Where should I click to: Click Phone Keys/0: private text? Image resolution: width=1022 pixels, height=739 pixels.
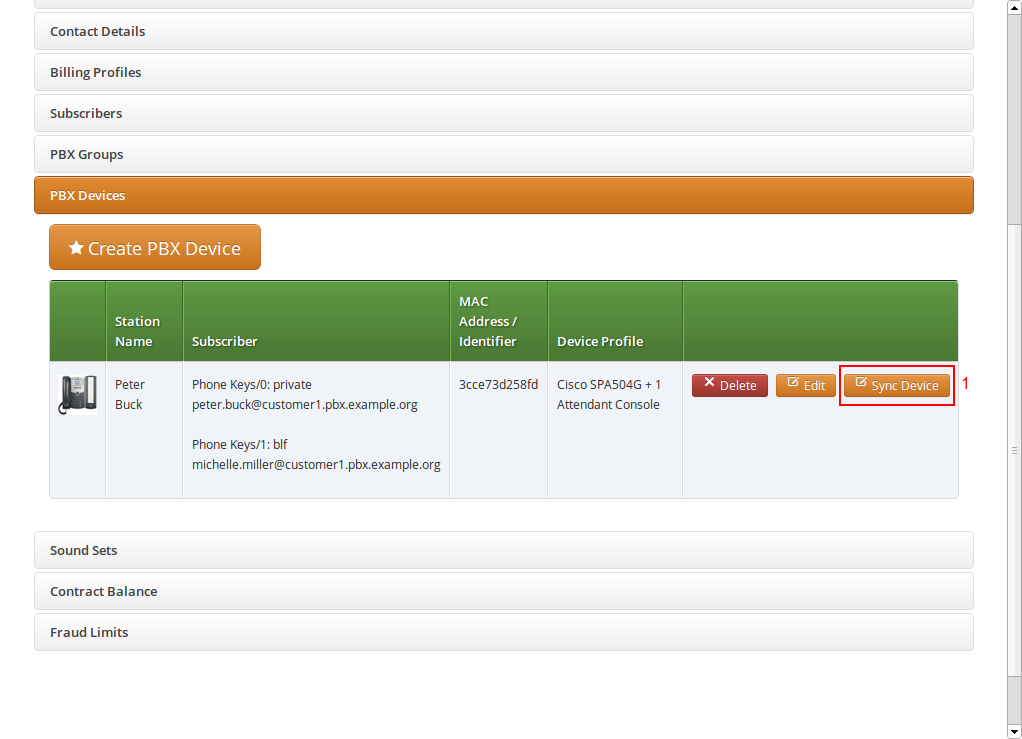click(252, 384)
